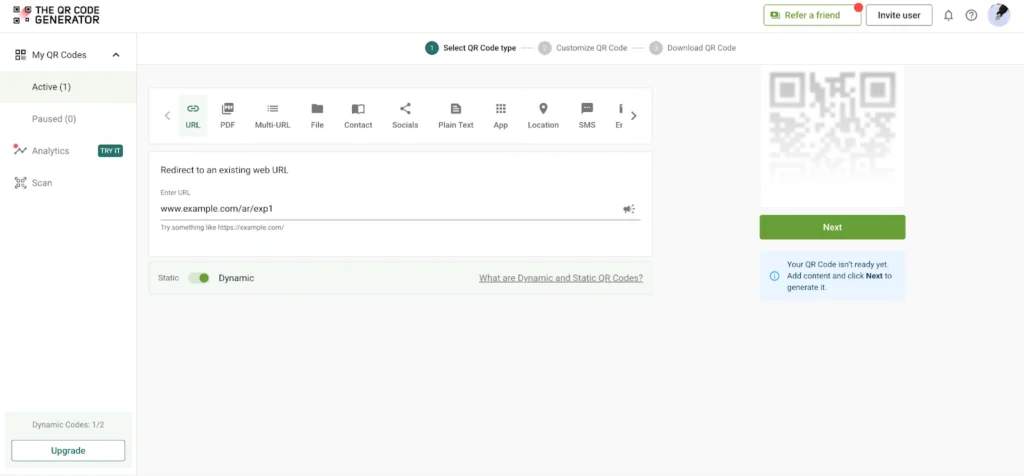Open Paused (0) QR codes list
The width and height of the screenshot is (1024, 476).
click(x=68, y=119)
